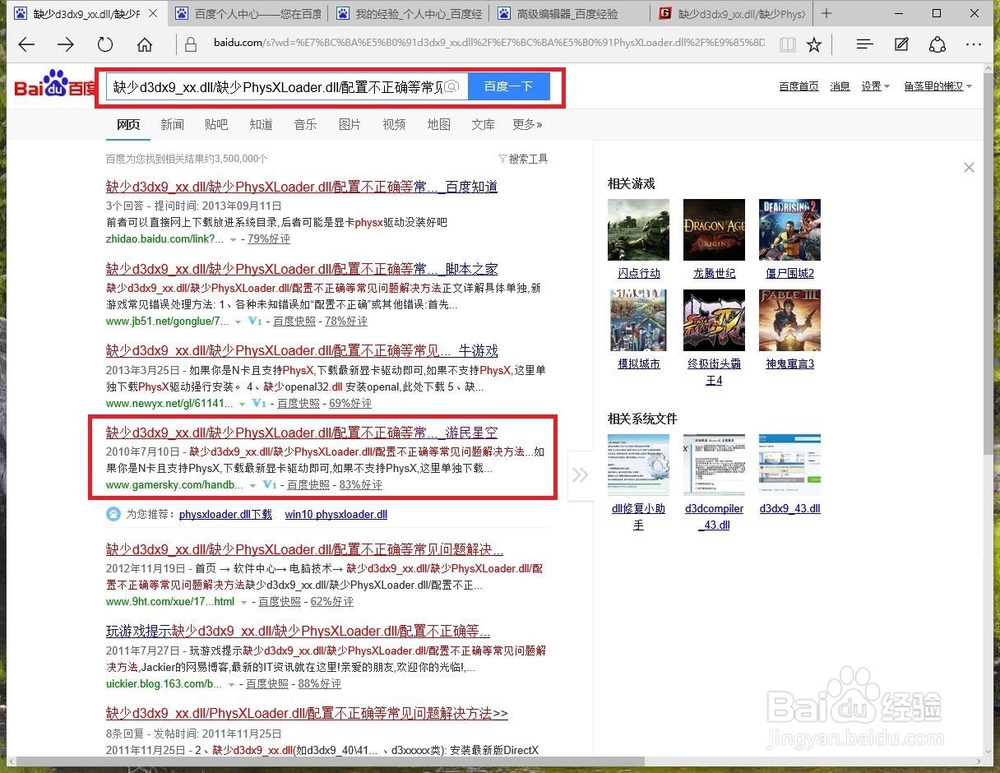This screenshot has width=1000, height=773.
Task: Go back to the previous page
Action: click(x=26, y=45)
